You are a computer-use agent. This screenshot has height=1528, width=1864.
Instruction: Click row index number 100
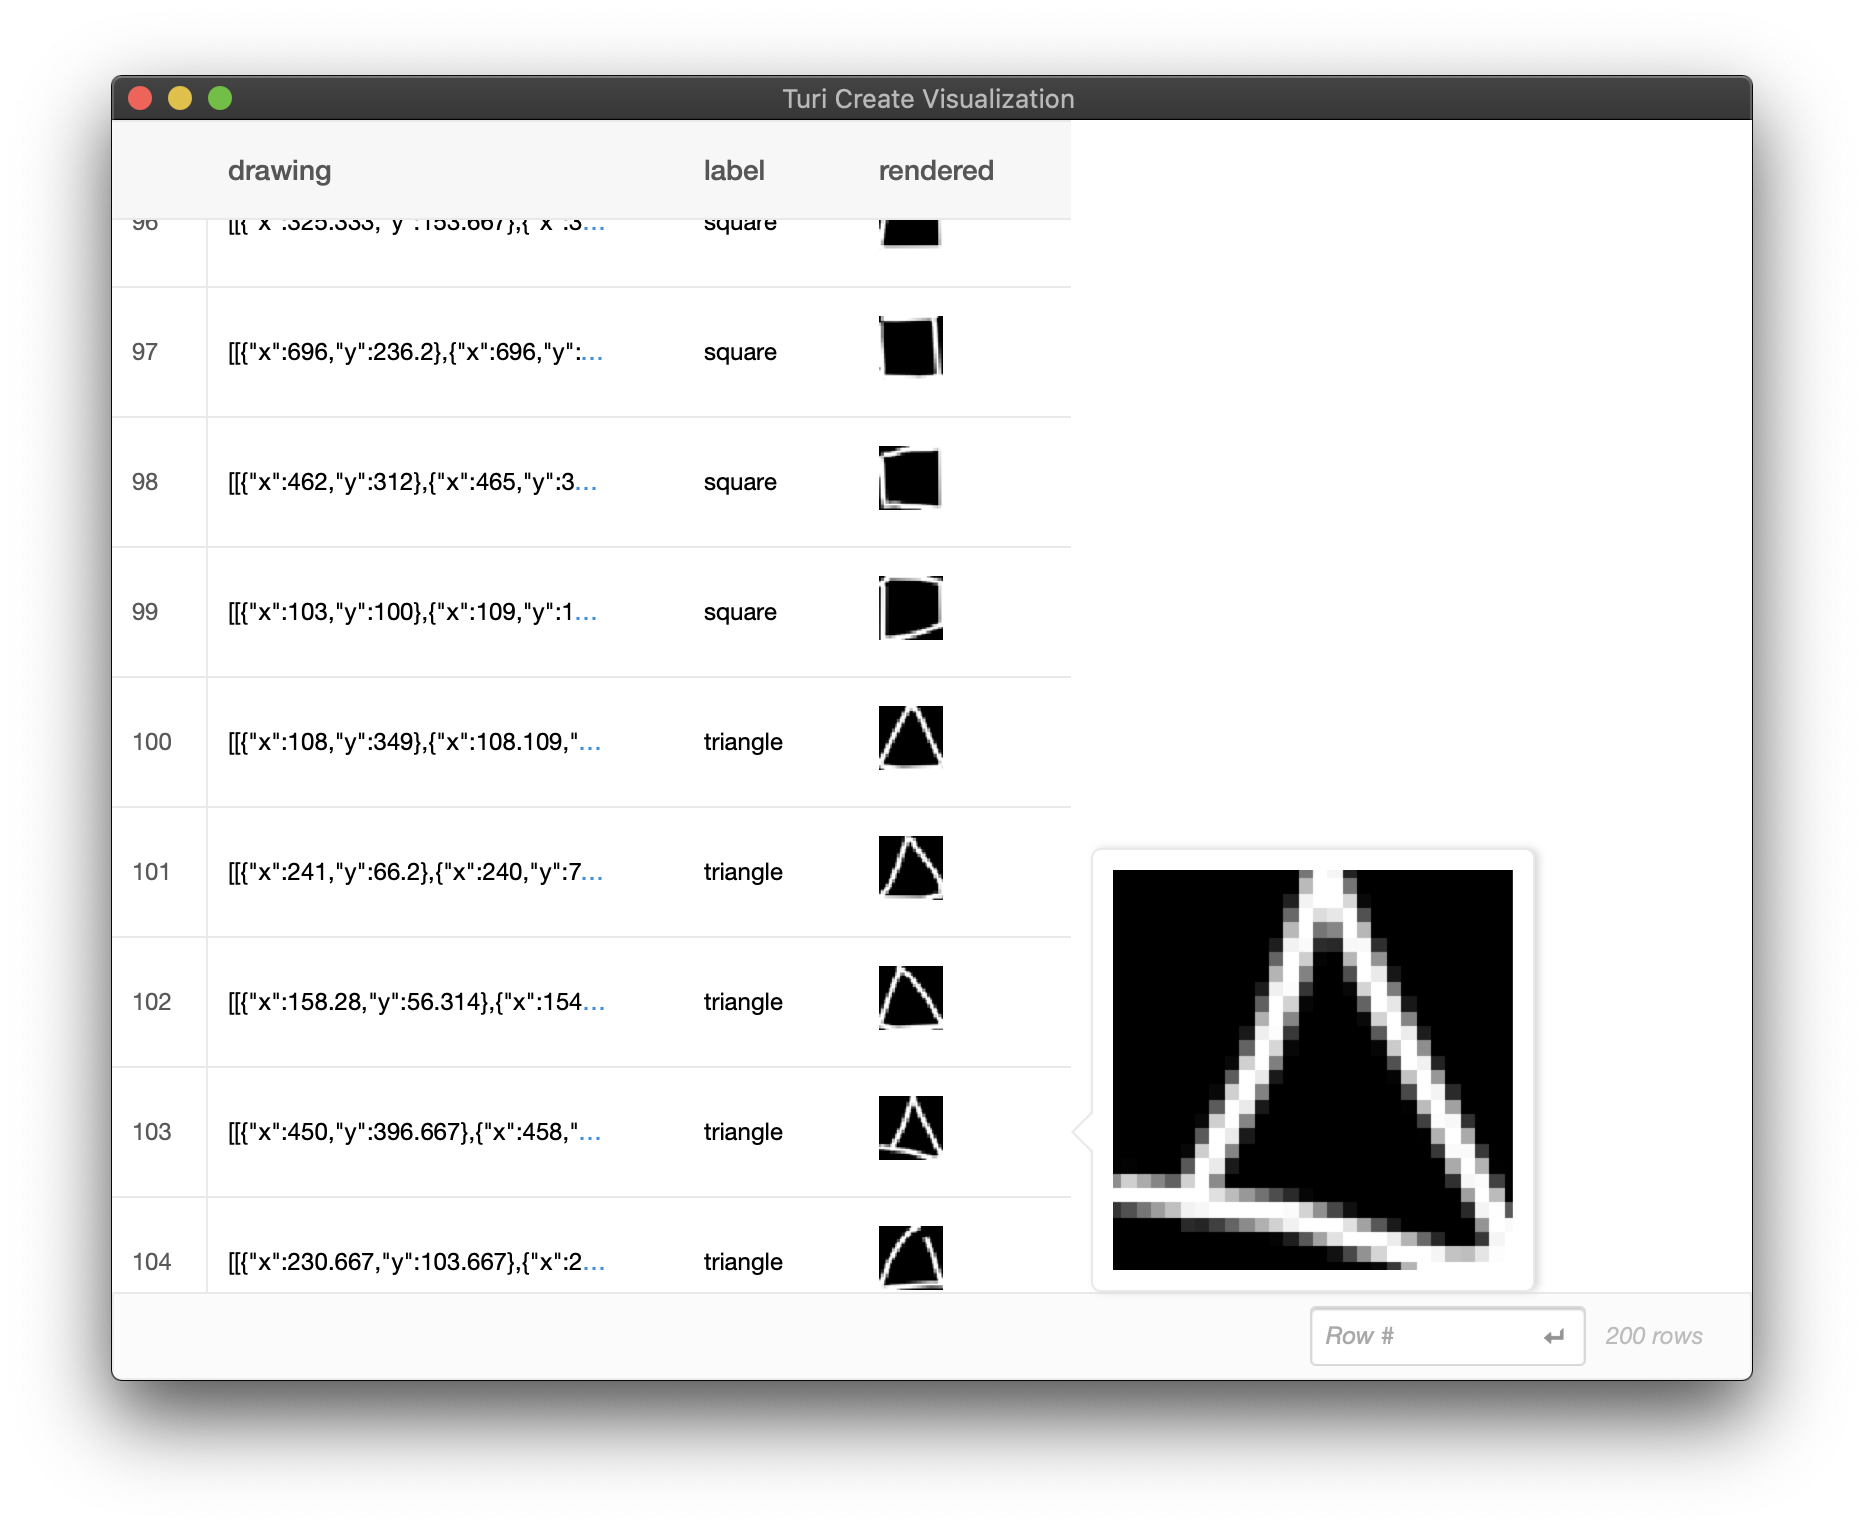(152, 742)
